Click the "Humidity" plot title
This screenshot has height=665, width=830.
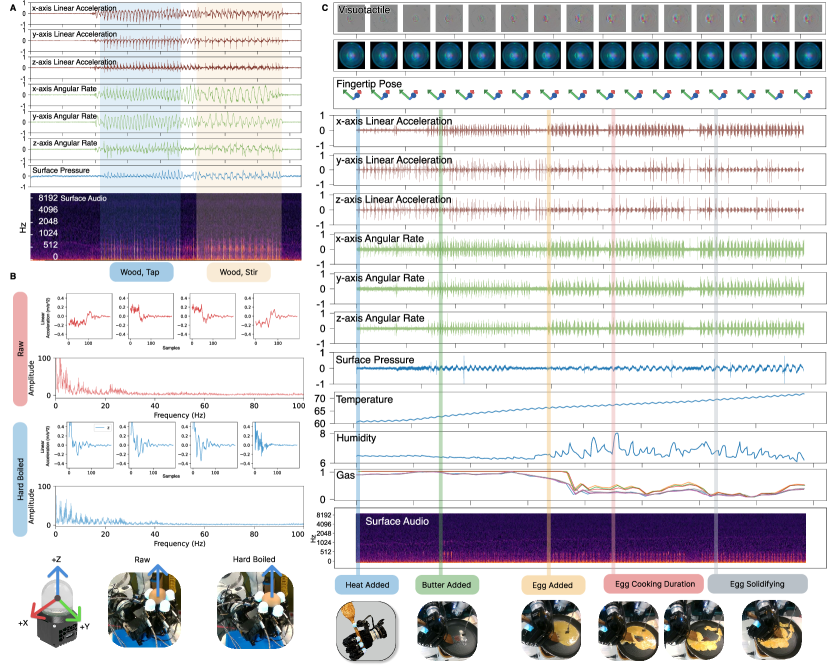[356, 438]
